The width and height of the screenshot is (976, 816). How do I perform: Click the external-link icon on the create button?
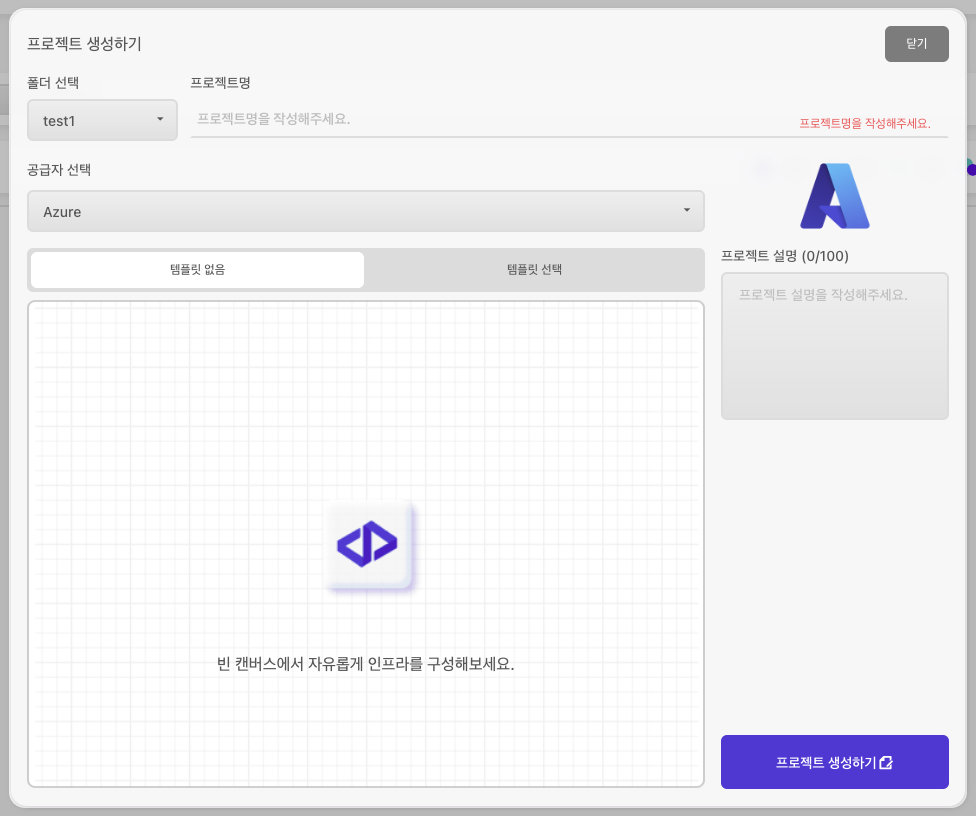886,762
